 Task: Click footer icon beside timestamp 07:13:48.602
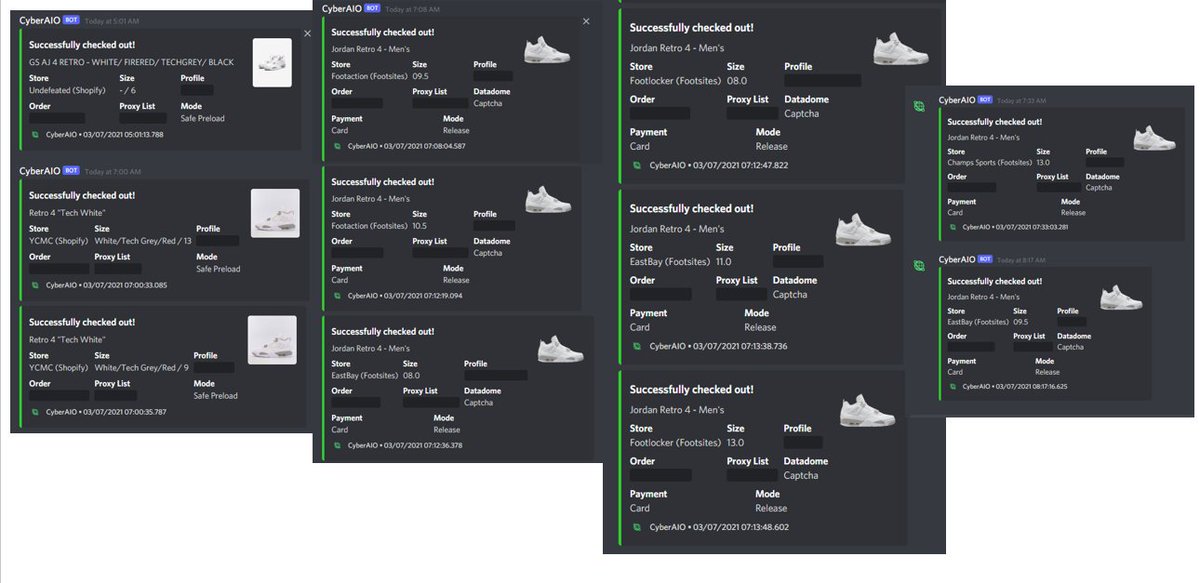[x=636, y=526]
